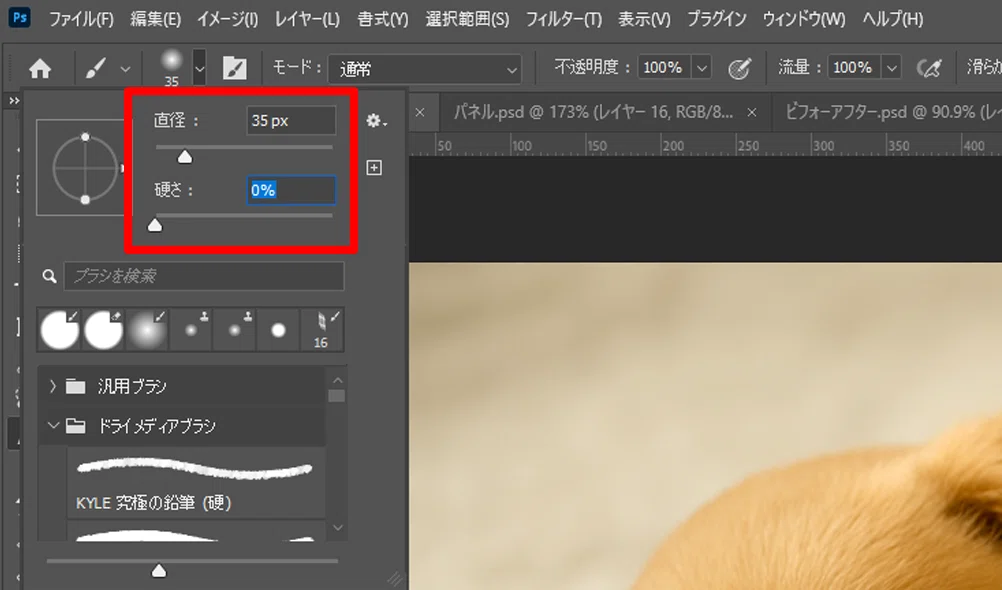The image size is (1002, 590).
Task: Select the Brush tool preset icon
Action: (96, 68)
